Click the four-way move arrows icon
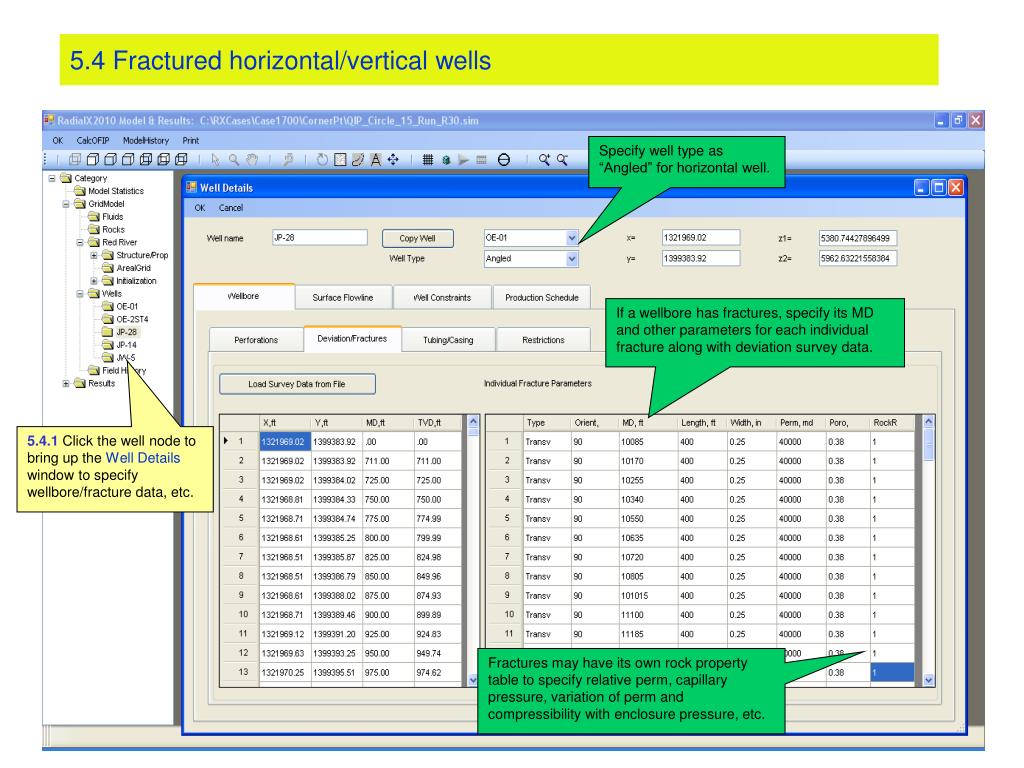The width and height of the screenshot is (1024, 768). tap(393, 159)
